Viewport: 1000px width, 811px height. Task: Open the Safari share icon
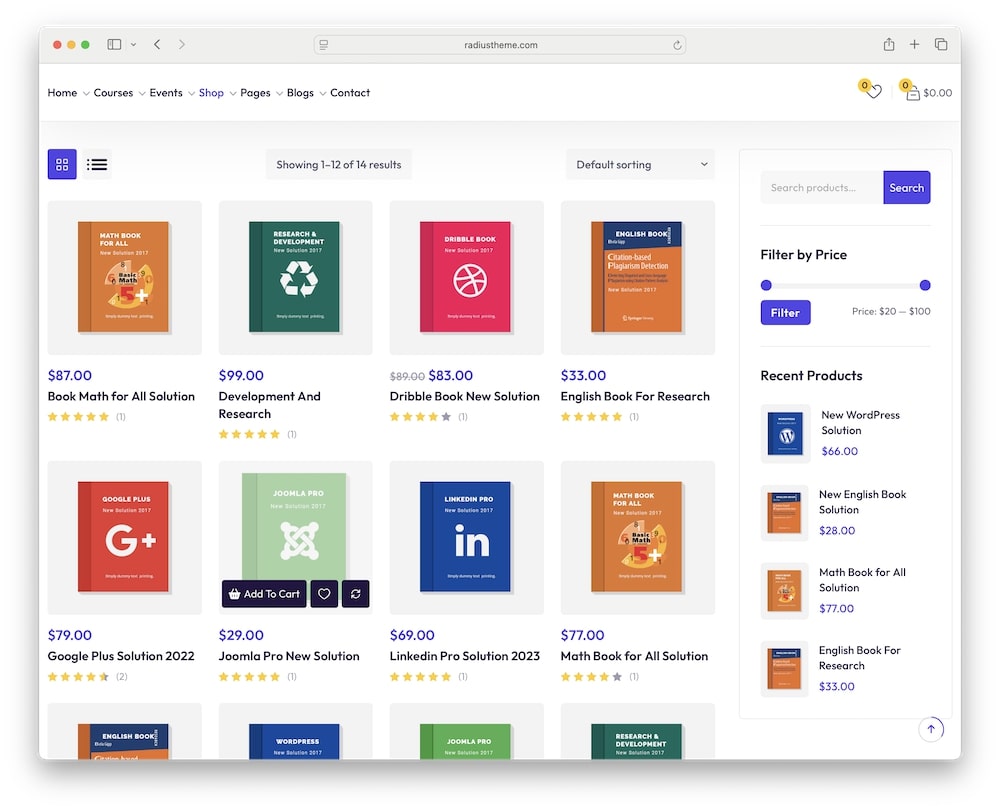tap(889, 44)
